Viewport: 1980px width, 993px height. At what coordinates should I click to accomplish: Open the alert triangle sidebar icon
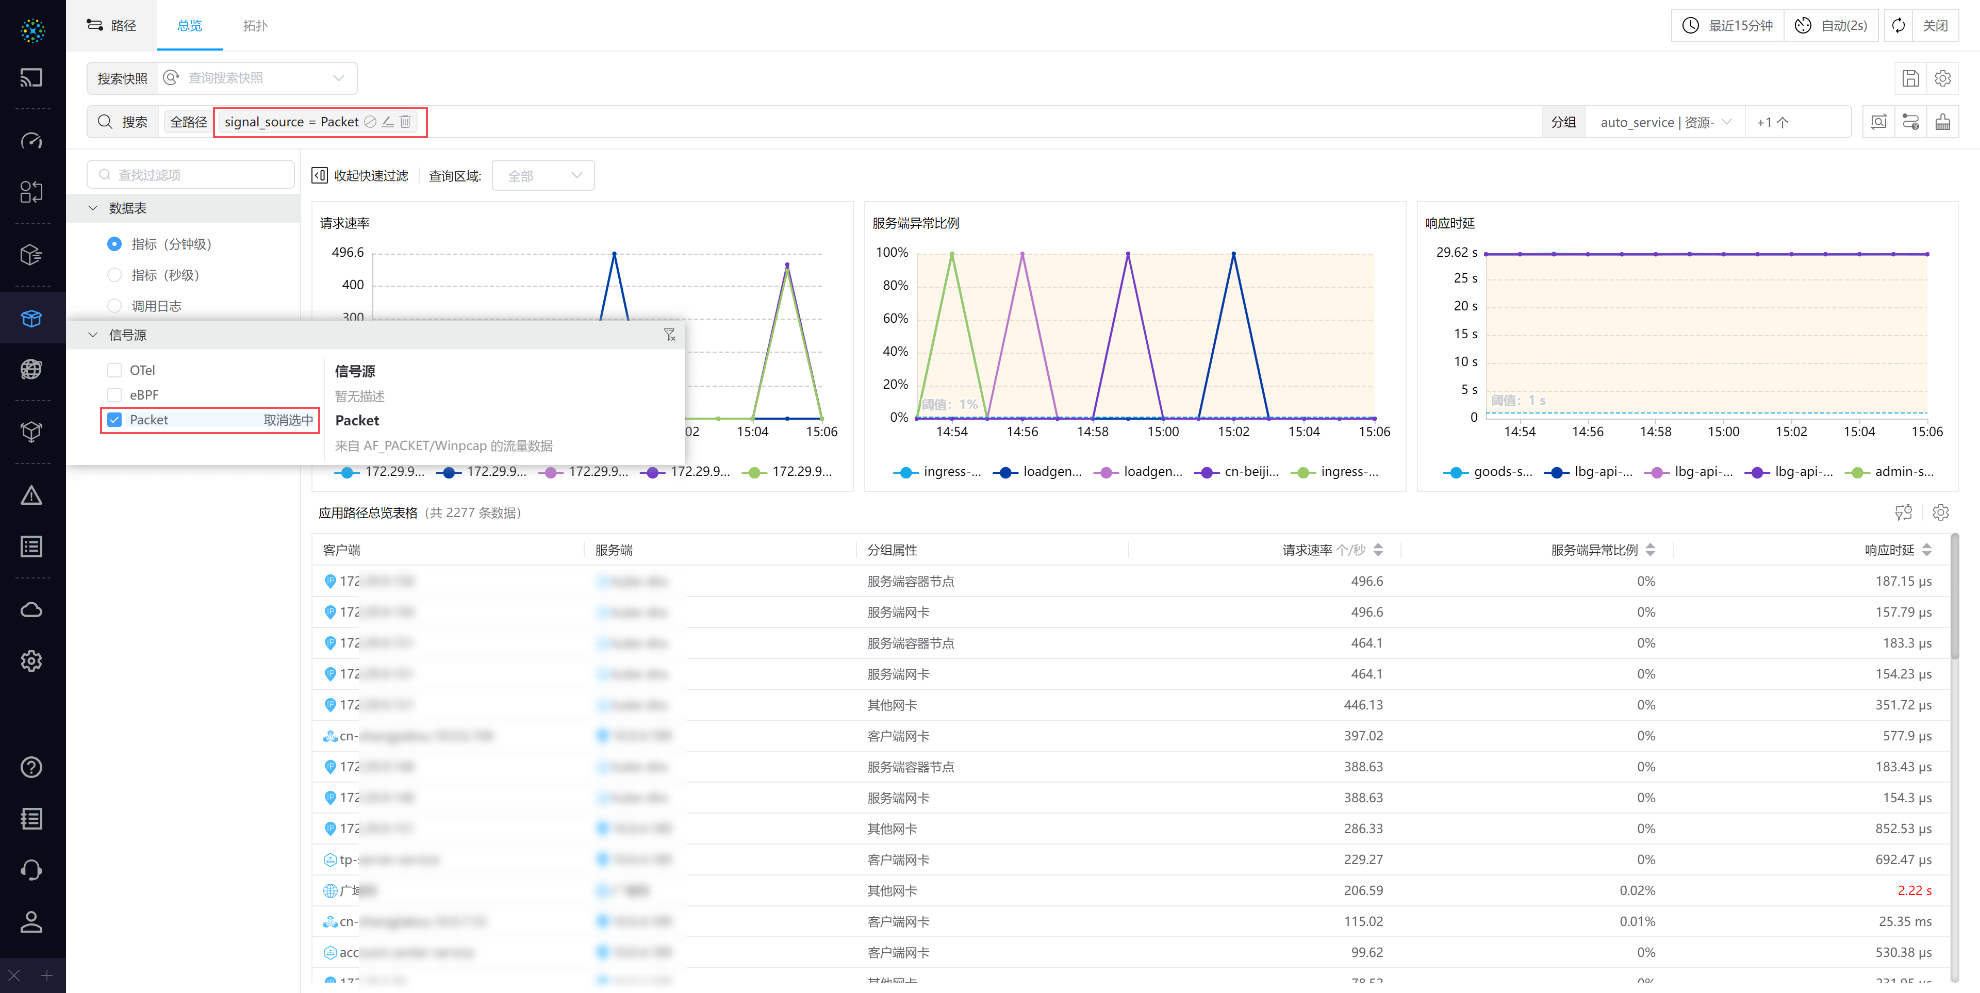point(32,496)
